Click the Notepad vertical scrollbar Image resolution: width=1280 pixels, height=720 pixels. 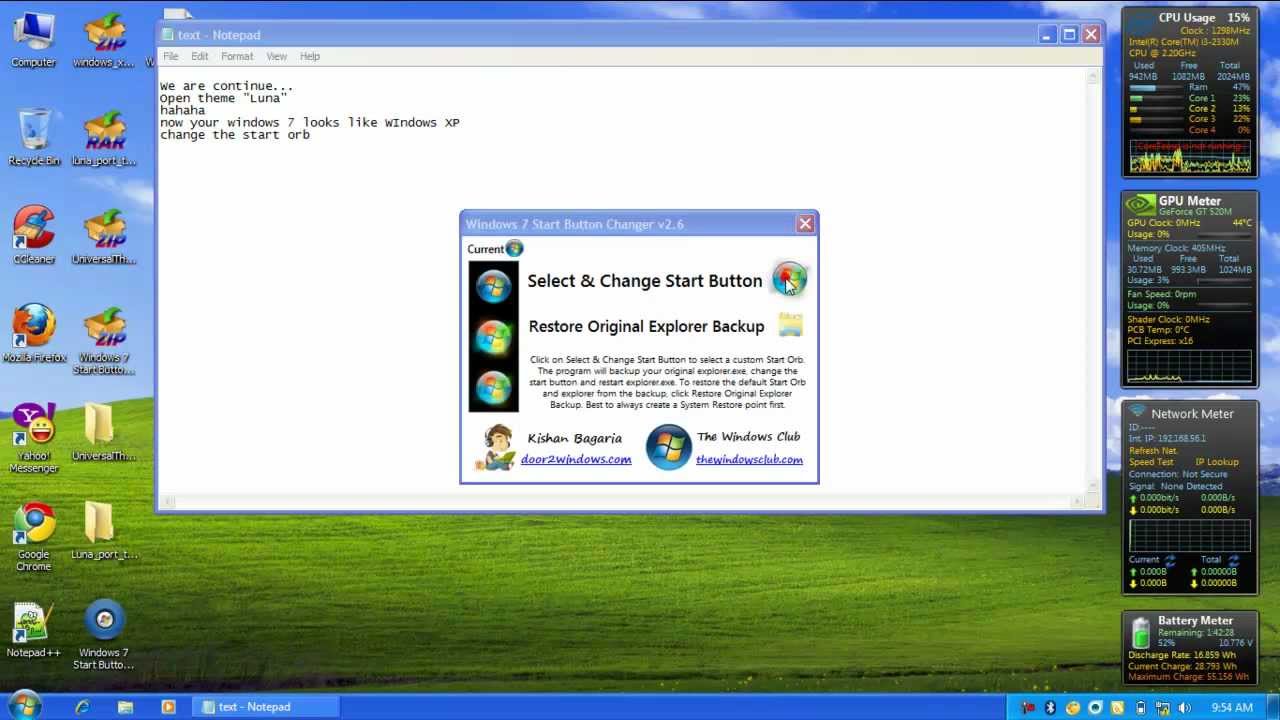click(x=1095, y=282)
